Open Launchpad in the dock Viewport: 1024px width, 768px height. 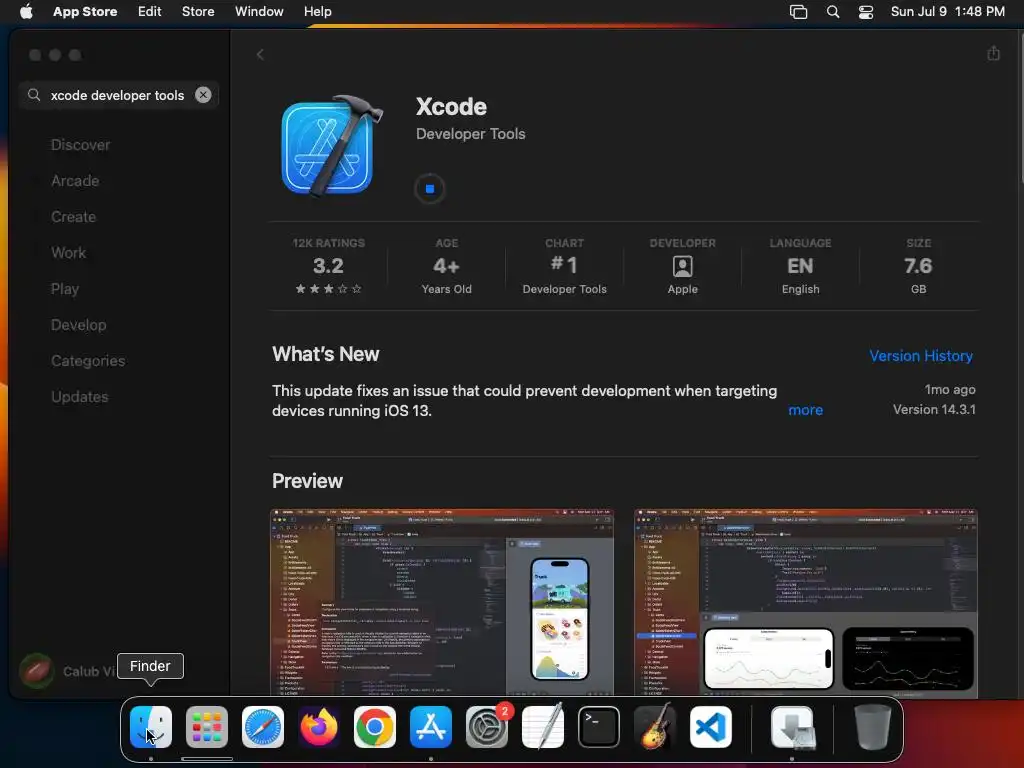207,727
